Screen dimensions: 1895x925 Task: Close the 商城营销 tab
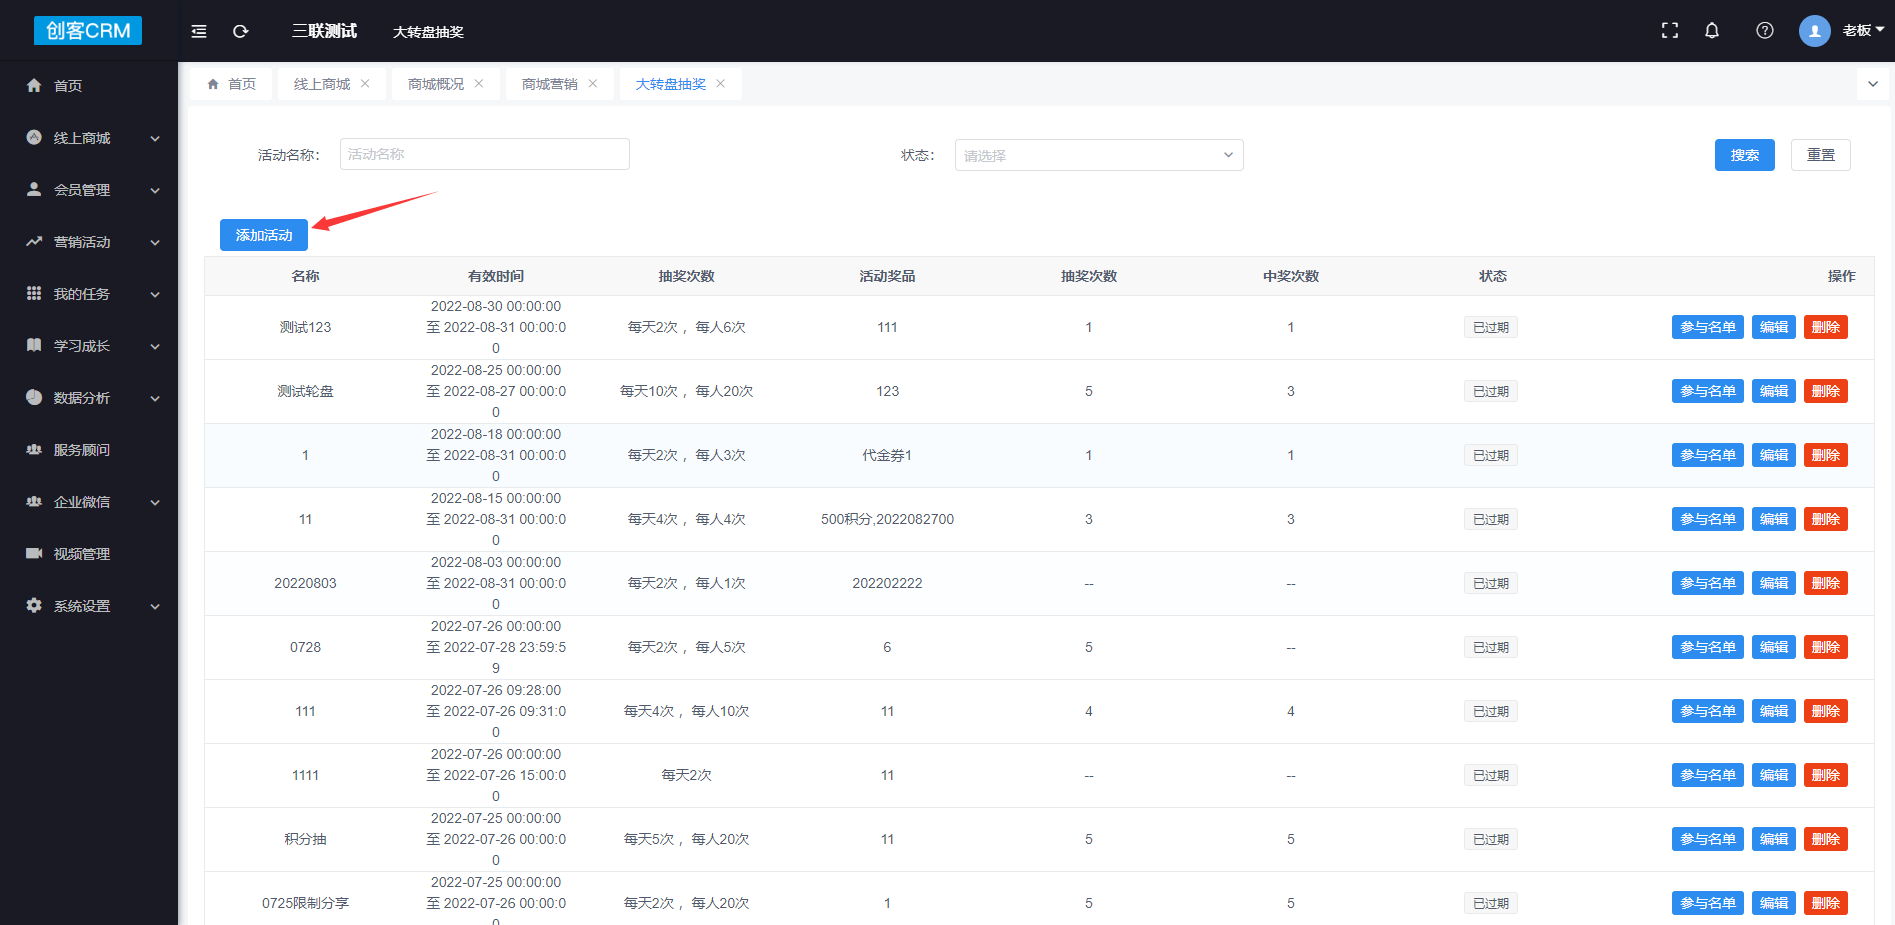click(x=593, y=84)
